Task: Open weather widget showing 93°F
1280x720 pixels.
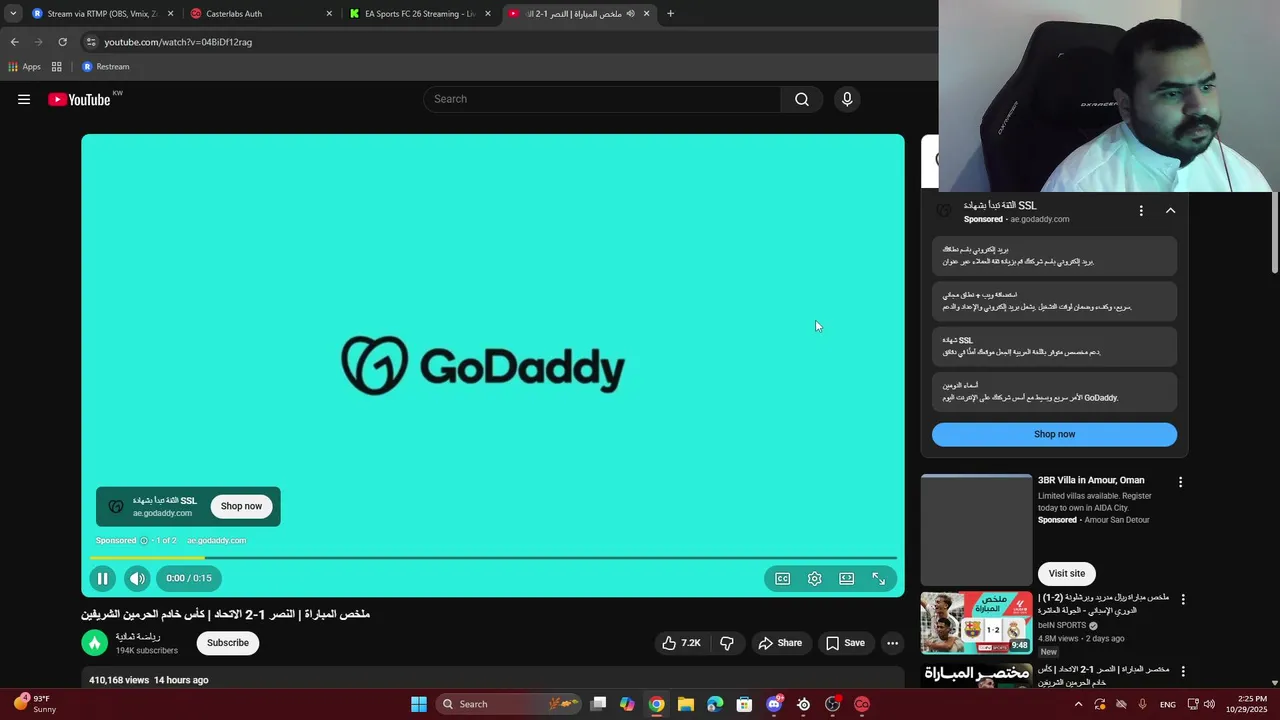Action: [x=35, y=704]
